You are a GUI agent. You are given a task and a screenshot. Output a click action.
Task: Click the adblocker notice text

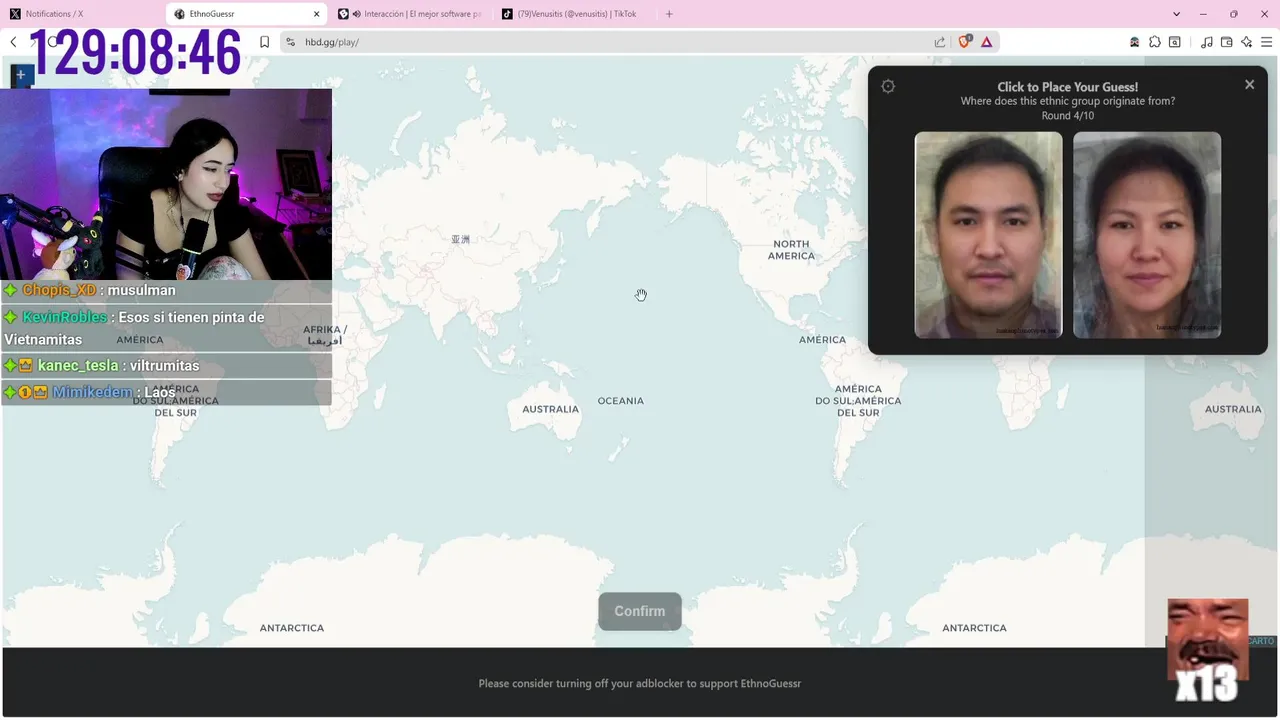(x=640, y=684)
